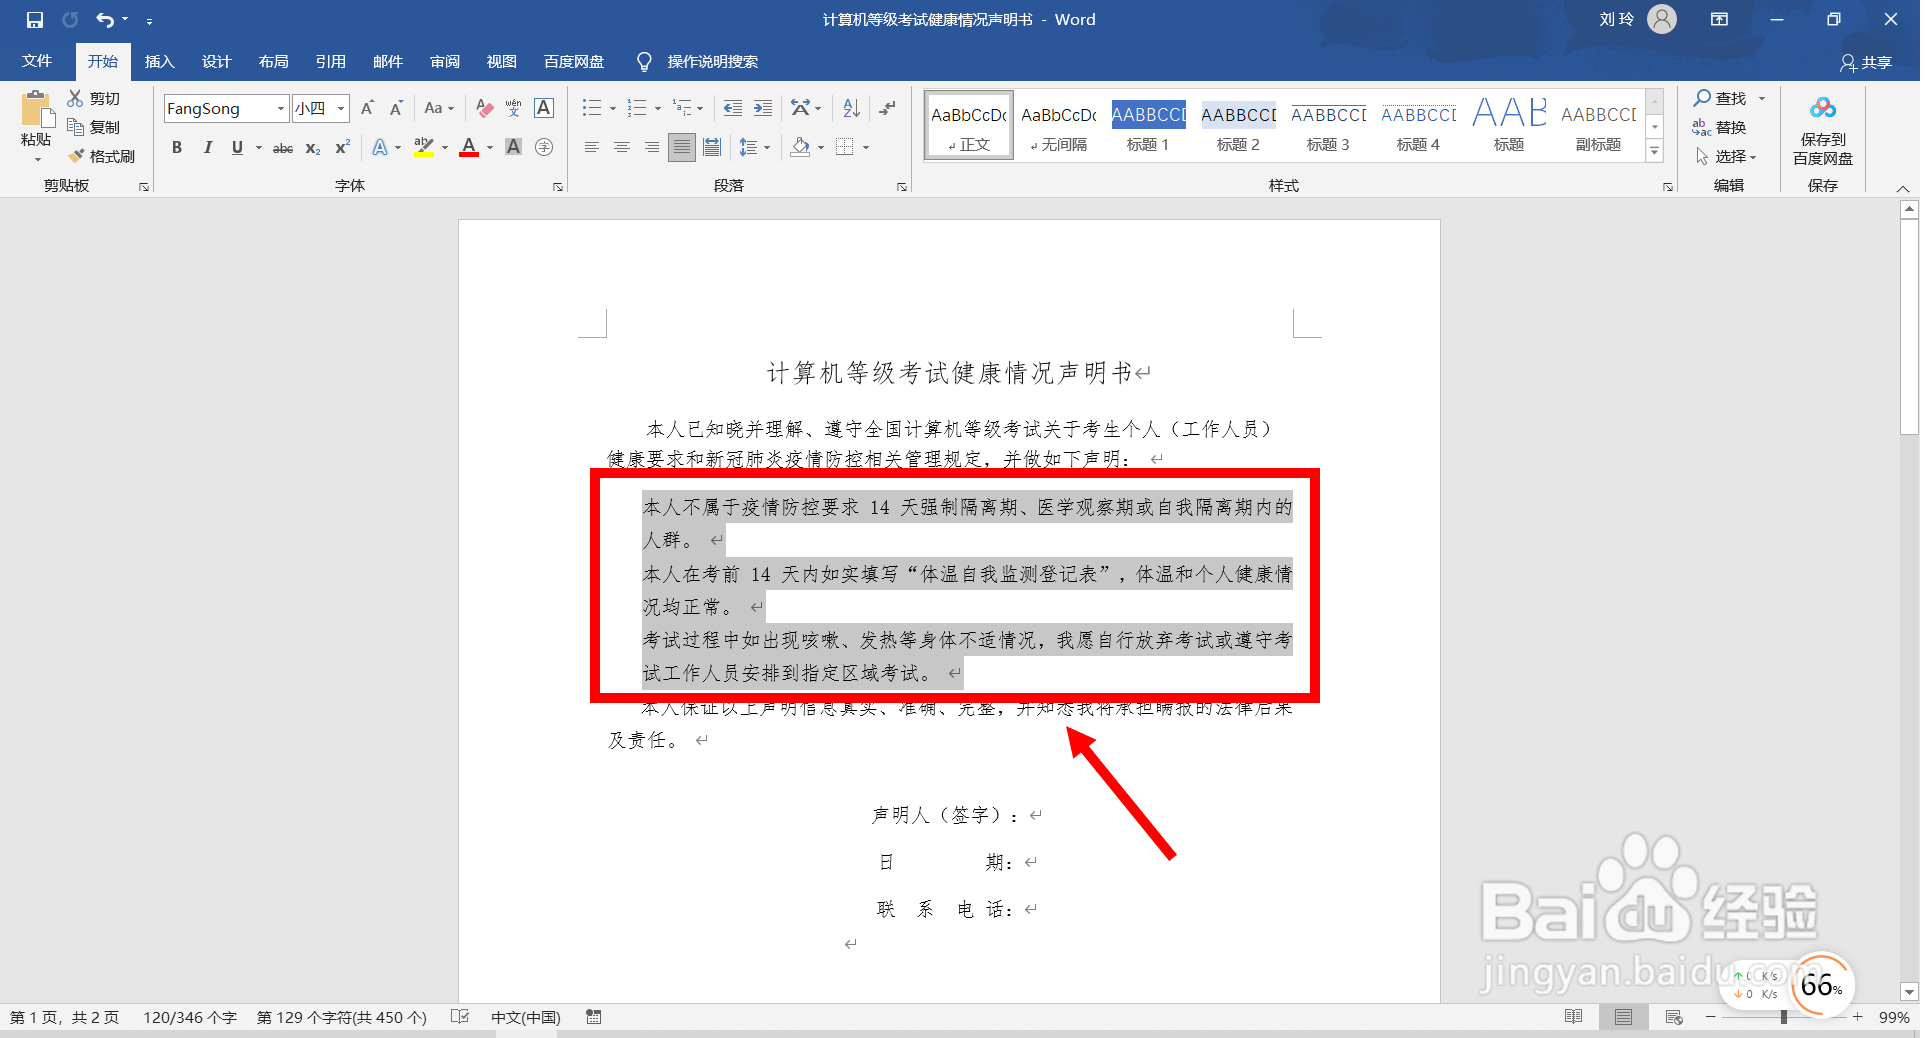The image size is (1928, 1038).
Task: Switch to Read Mode view
Action: (x=1573, y=1017)
